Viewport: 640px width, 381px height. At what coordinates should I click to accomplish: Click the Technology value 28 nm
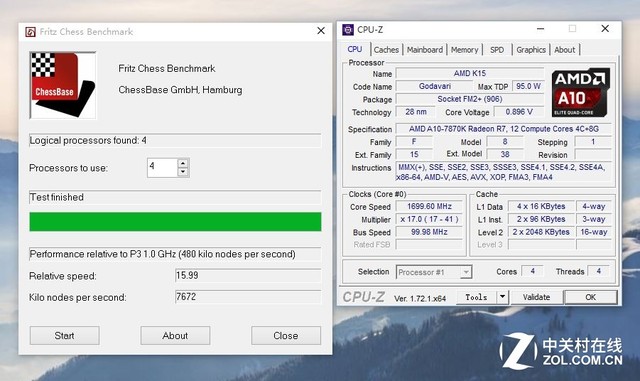(416, 112)
